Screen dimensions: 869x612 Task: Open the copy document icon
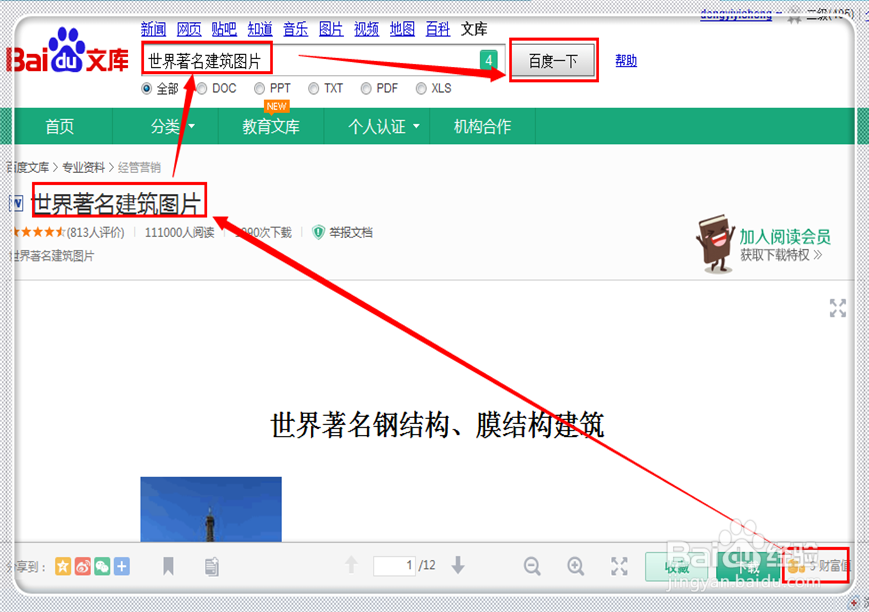(209, 565)
